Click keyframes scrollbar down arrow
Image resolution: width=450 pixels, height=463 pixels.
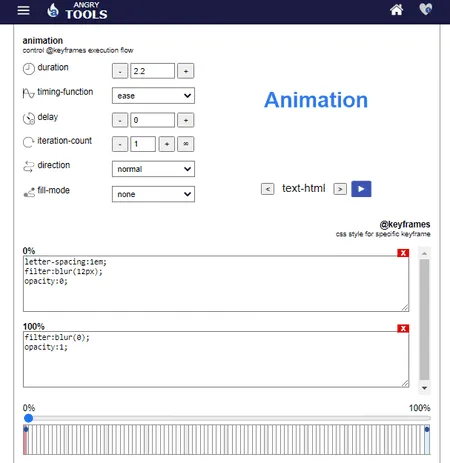coord(424,388)
